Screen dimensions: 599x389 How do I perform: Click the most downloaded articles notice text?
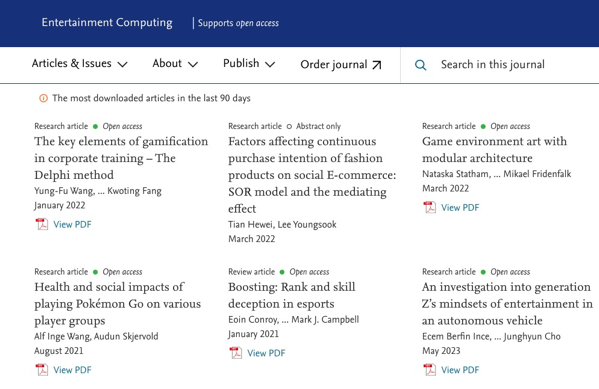tap(151, 98)
